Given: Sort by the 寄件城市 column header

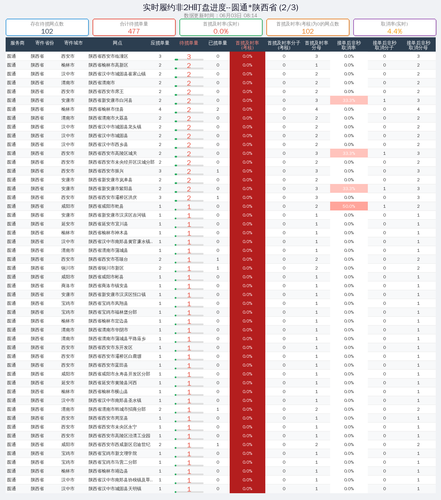Looking at the screenshot, I should [x=73, y=43].
